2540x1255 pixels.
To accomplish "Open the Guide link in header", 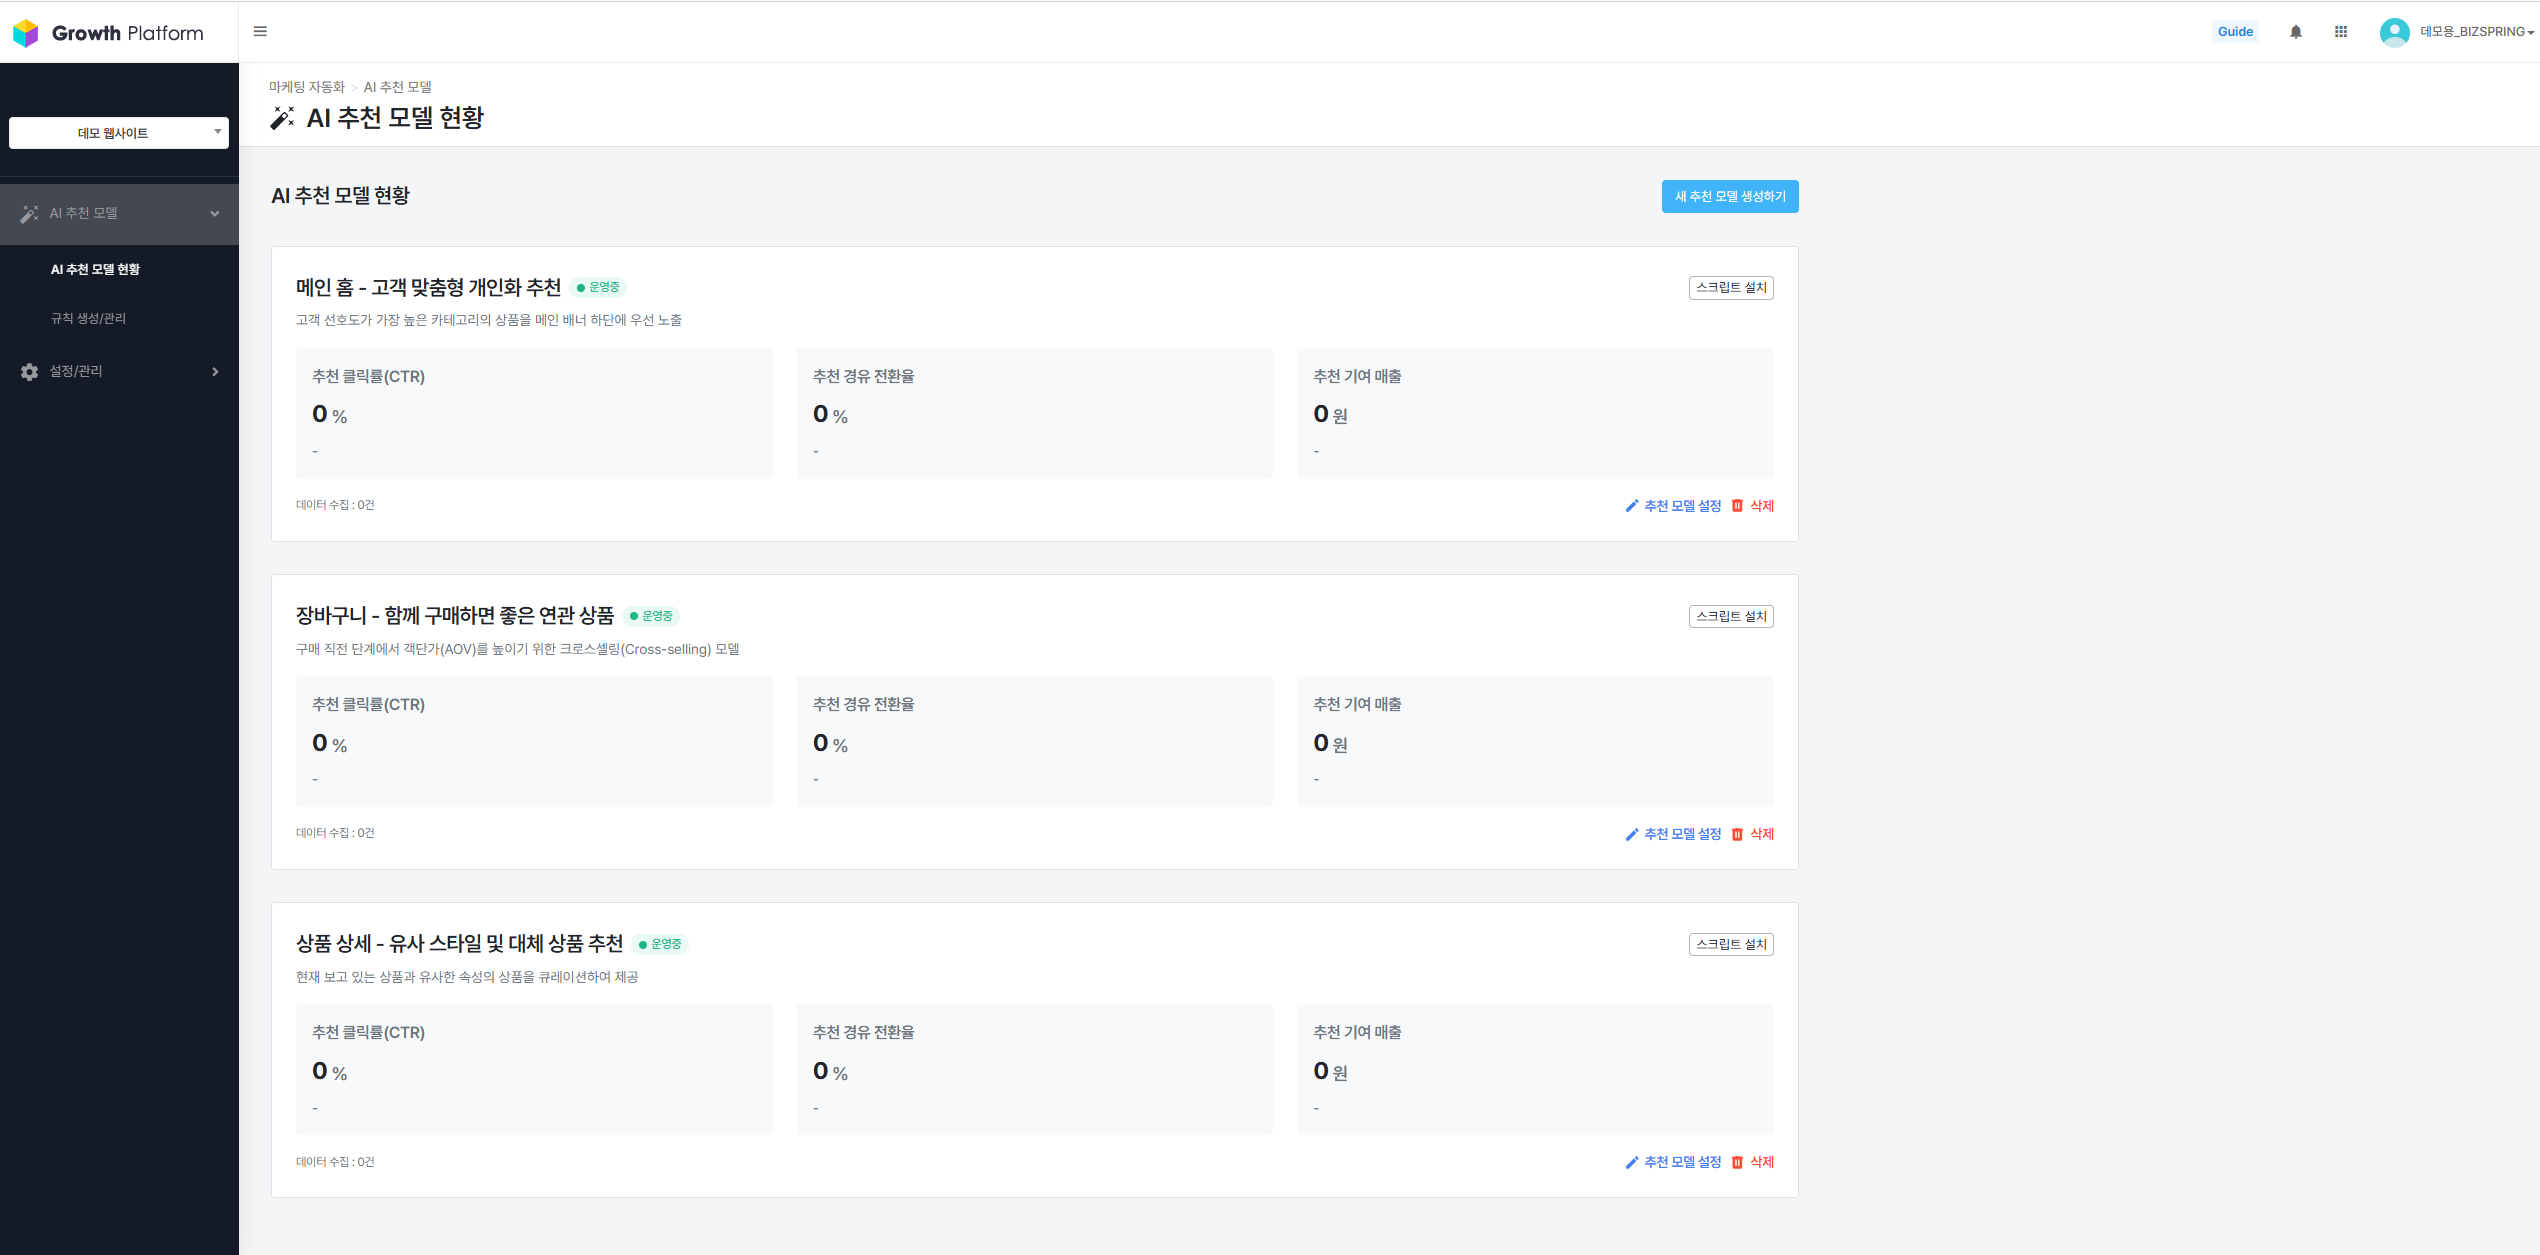I will tap(2235, 32).
